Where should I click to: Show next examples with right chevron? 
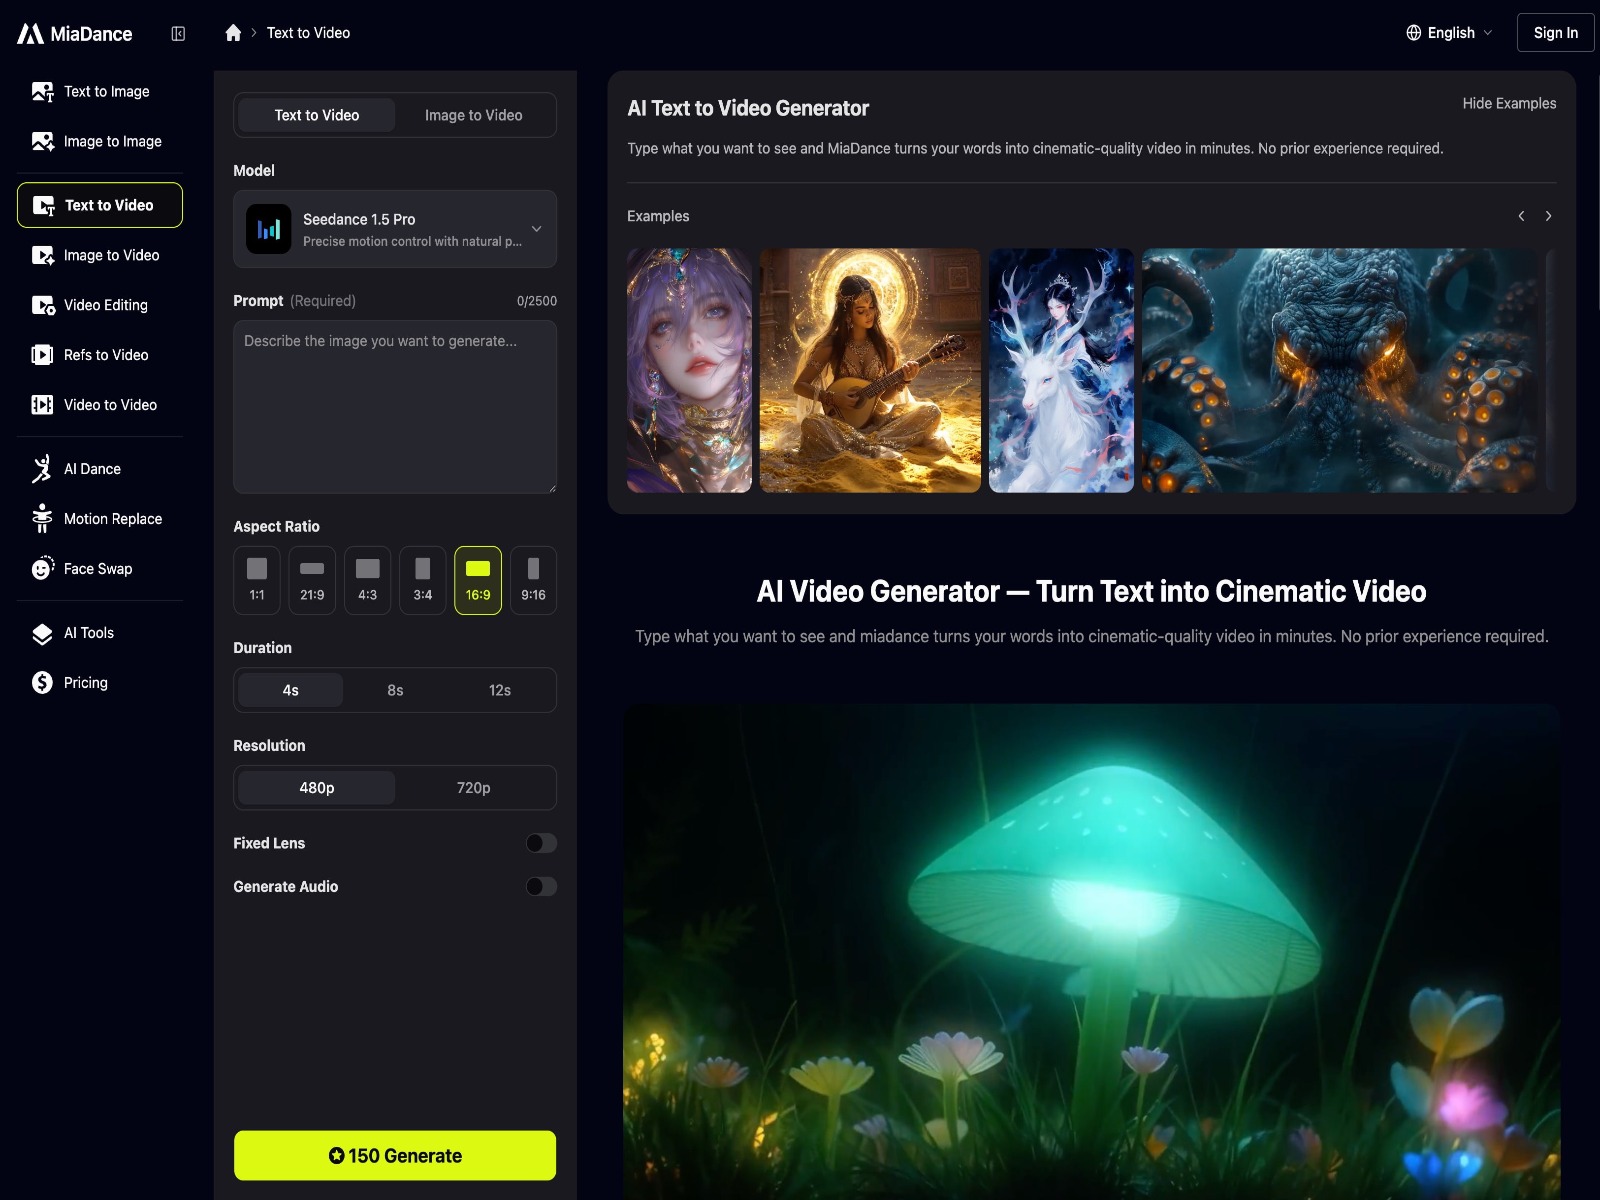click(1548, 216)
